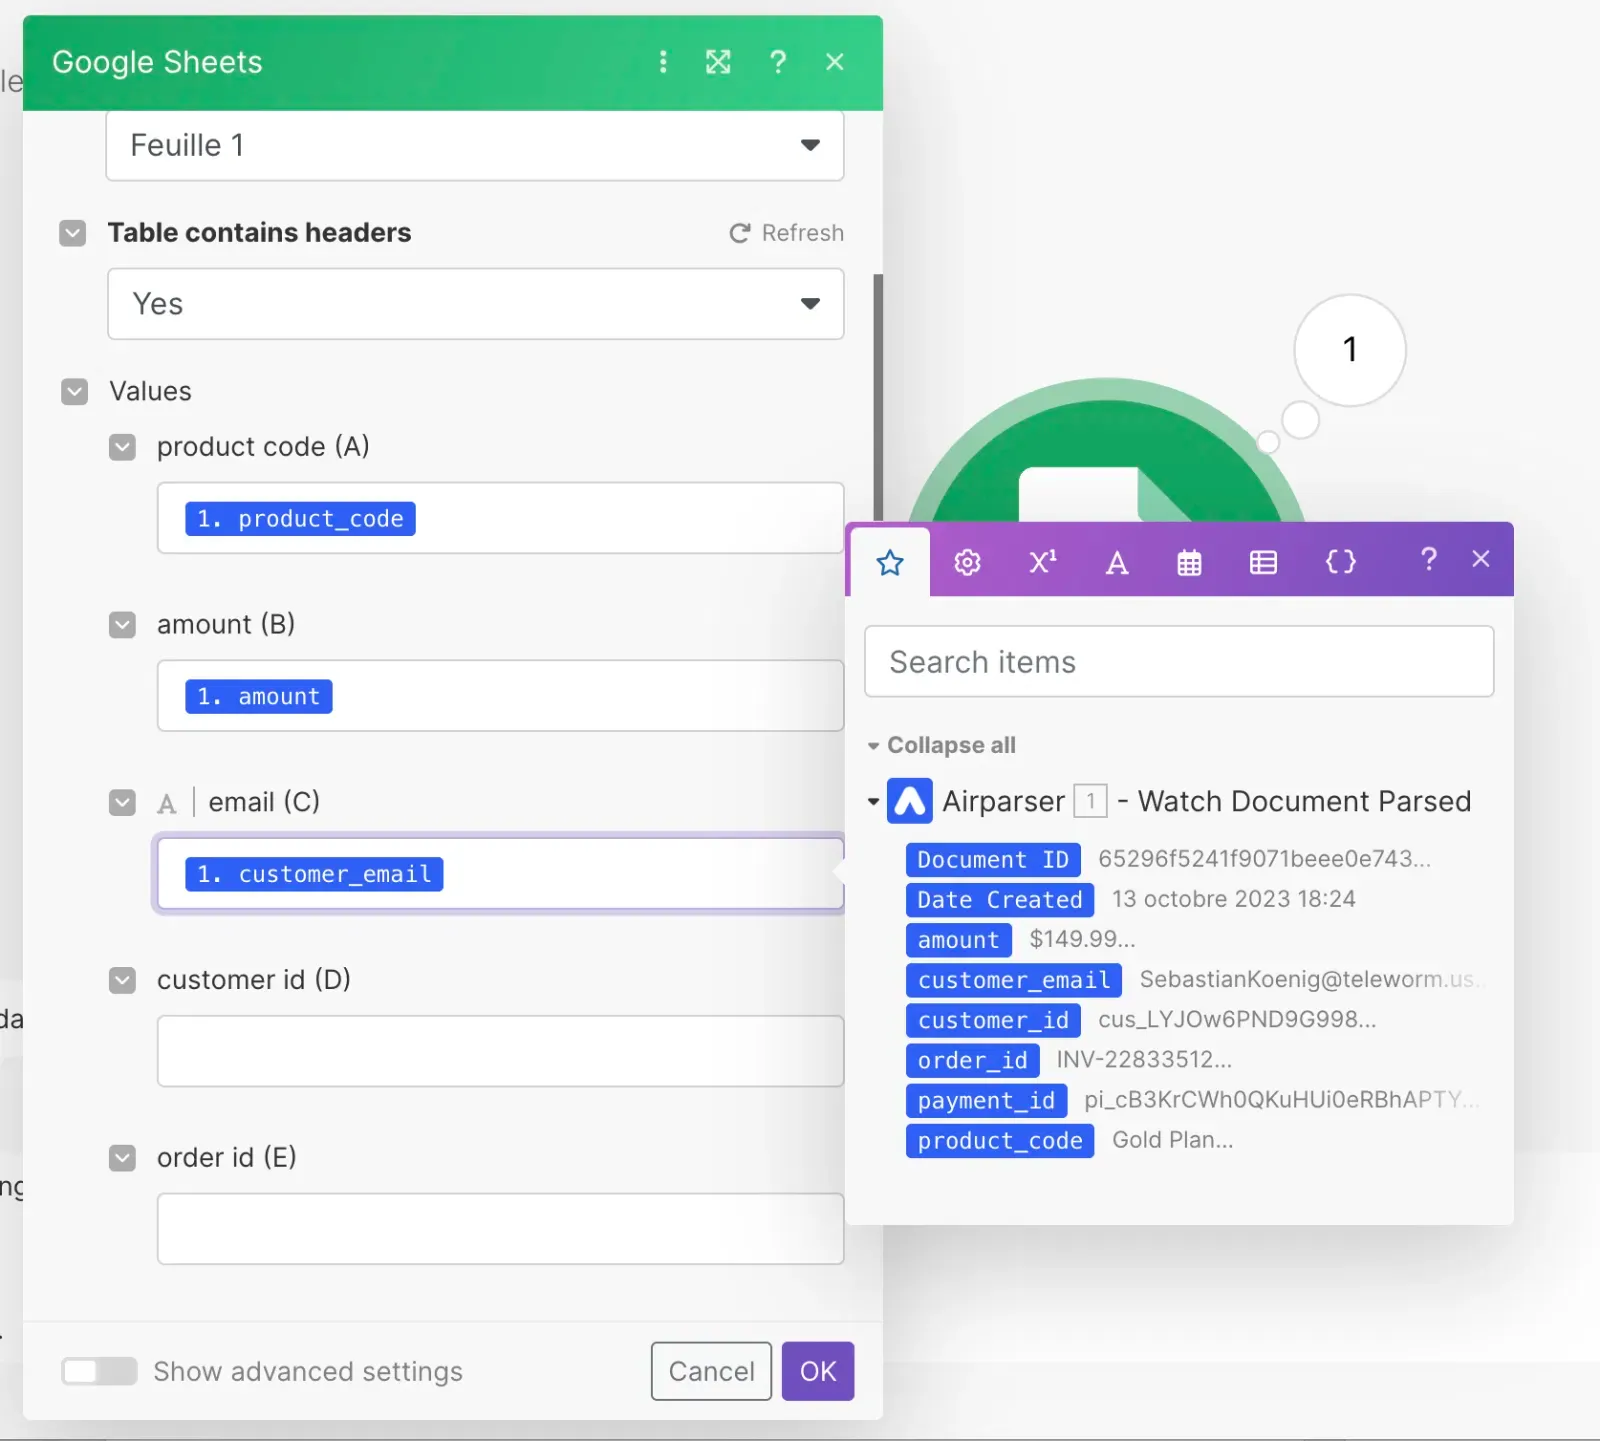This screenshot has width=1600, height=1441.
Task: Click the mapped 1. customer_email pill
Action: coord(314,874)
